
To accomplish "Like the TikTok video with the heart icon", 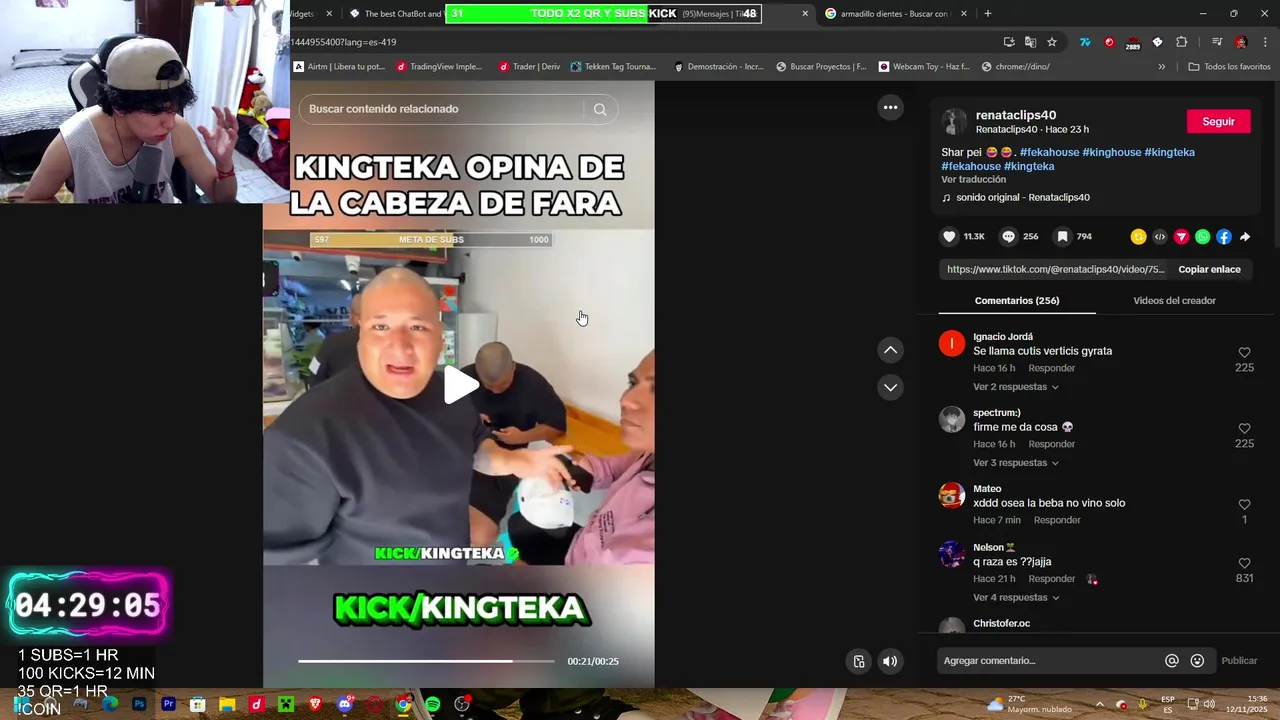I will point(950,237).
